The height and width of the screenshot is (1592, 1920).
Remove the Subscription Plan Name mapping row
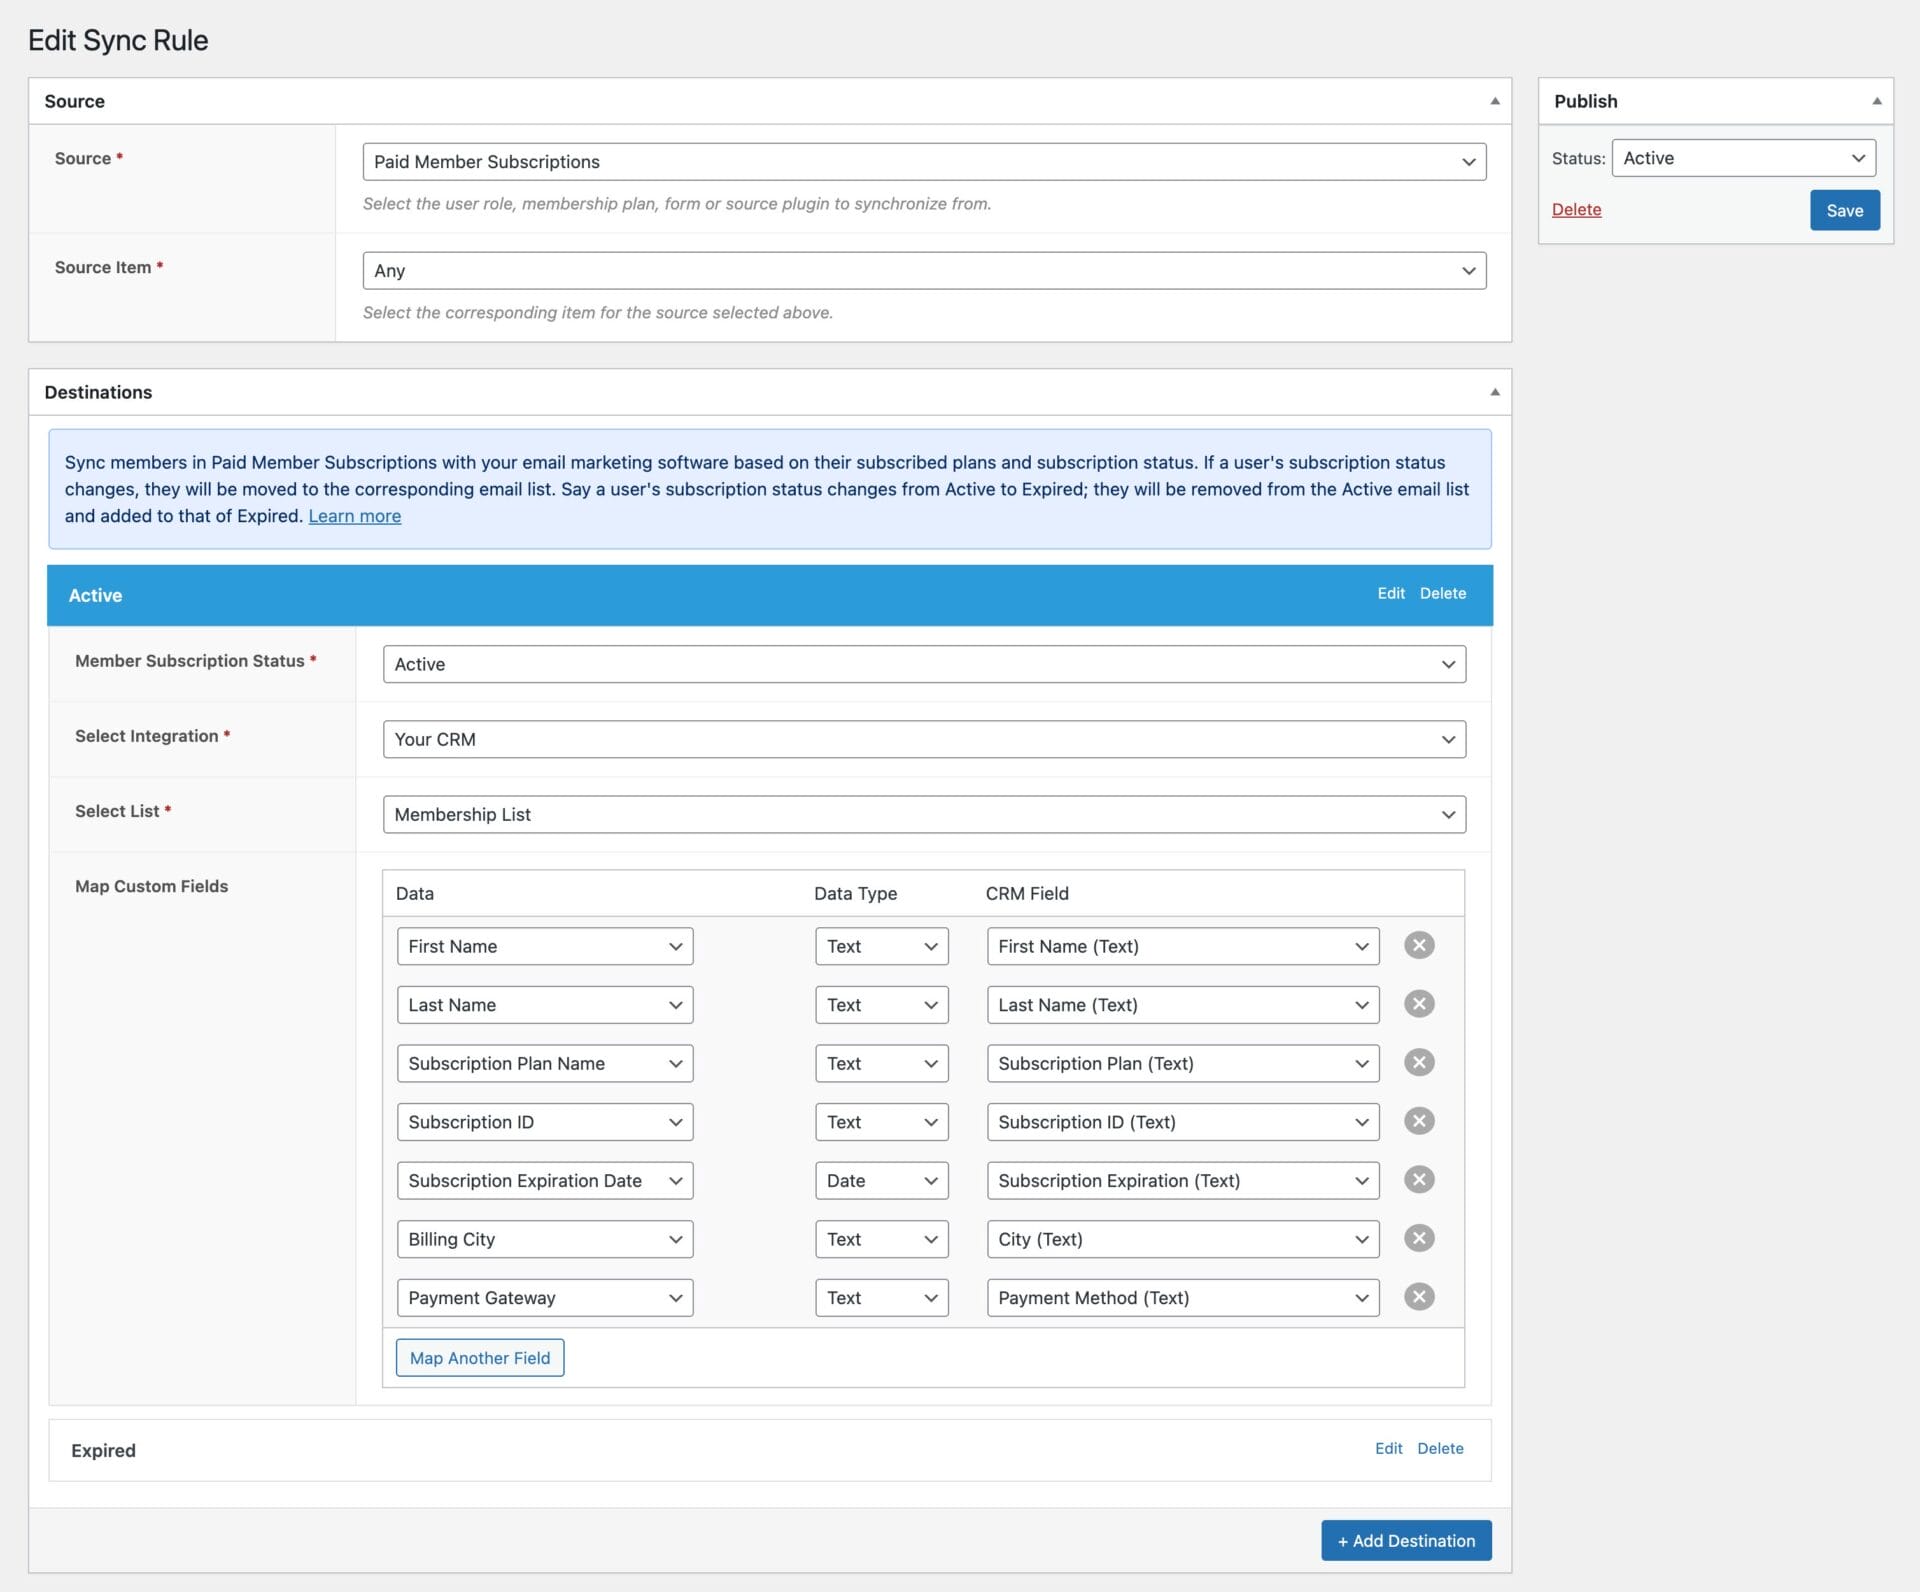point(1419,1062)
